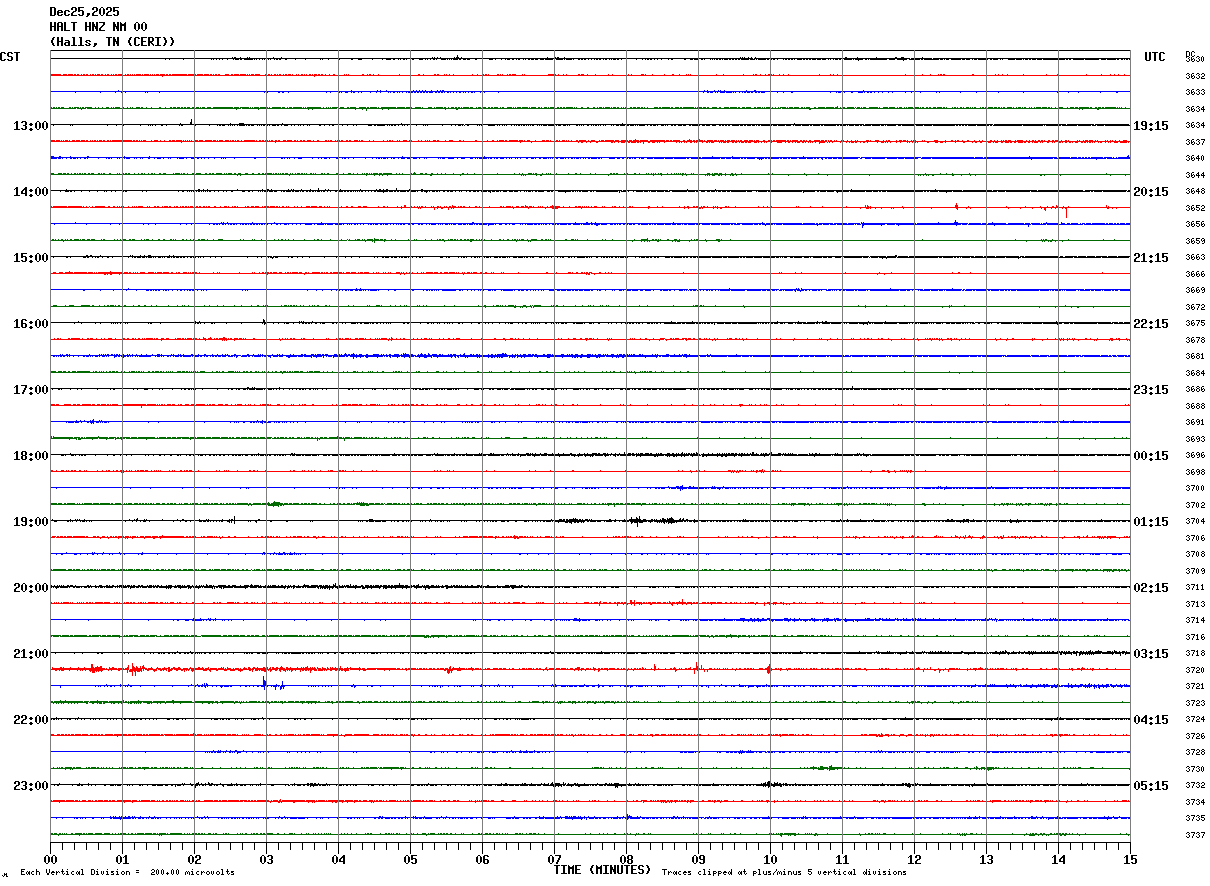
Task: Click the DC offset value 3640
Action: click(x=1195, y=158)
